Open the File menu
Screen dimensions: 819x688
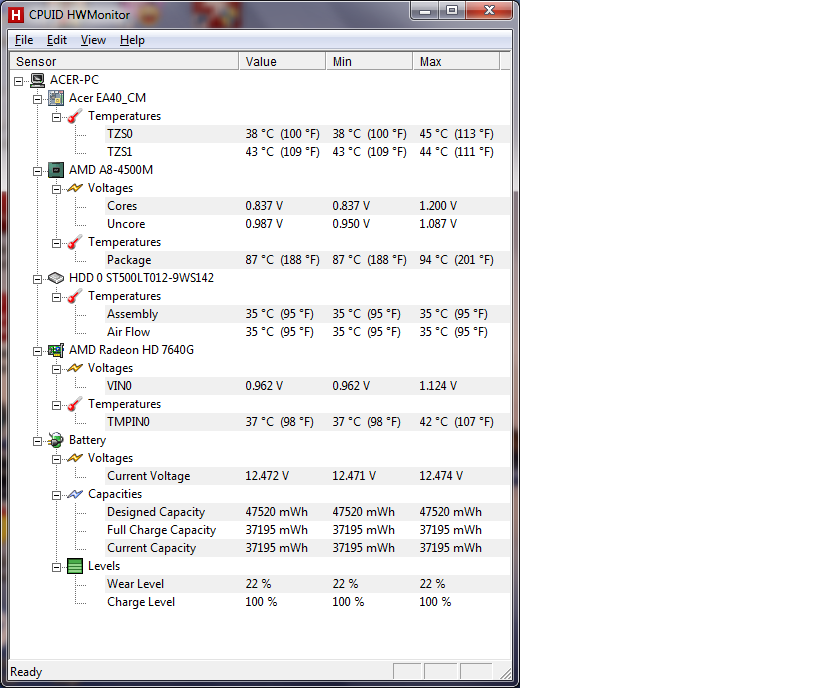pos(24,40)
